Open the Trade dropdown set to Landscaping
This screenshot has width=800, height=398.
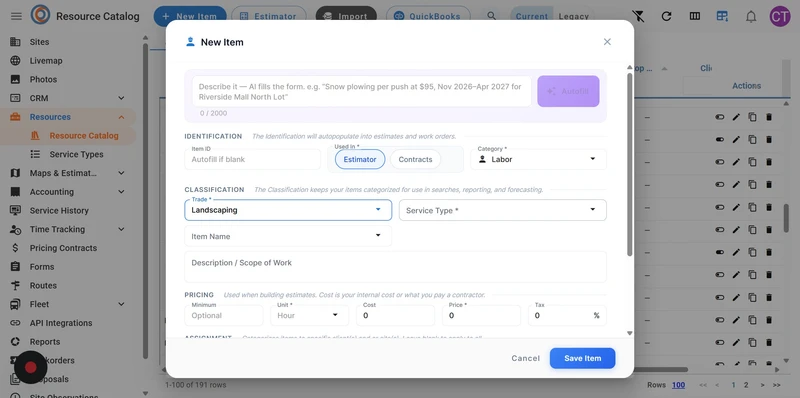288,210
